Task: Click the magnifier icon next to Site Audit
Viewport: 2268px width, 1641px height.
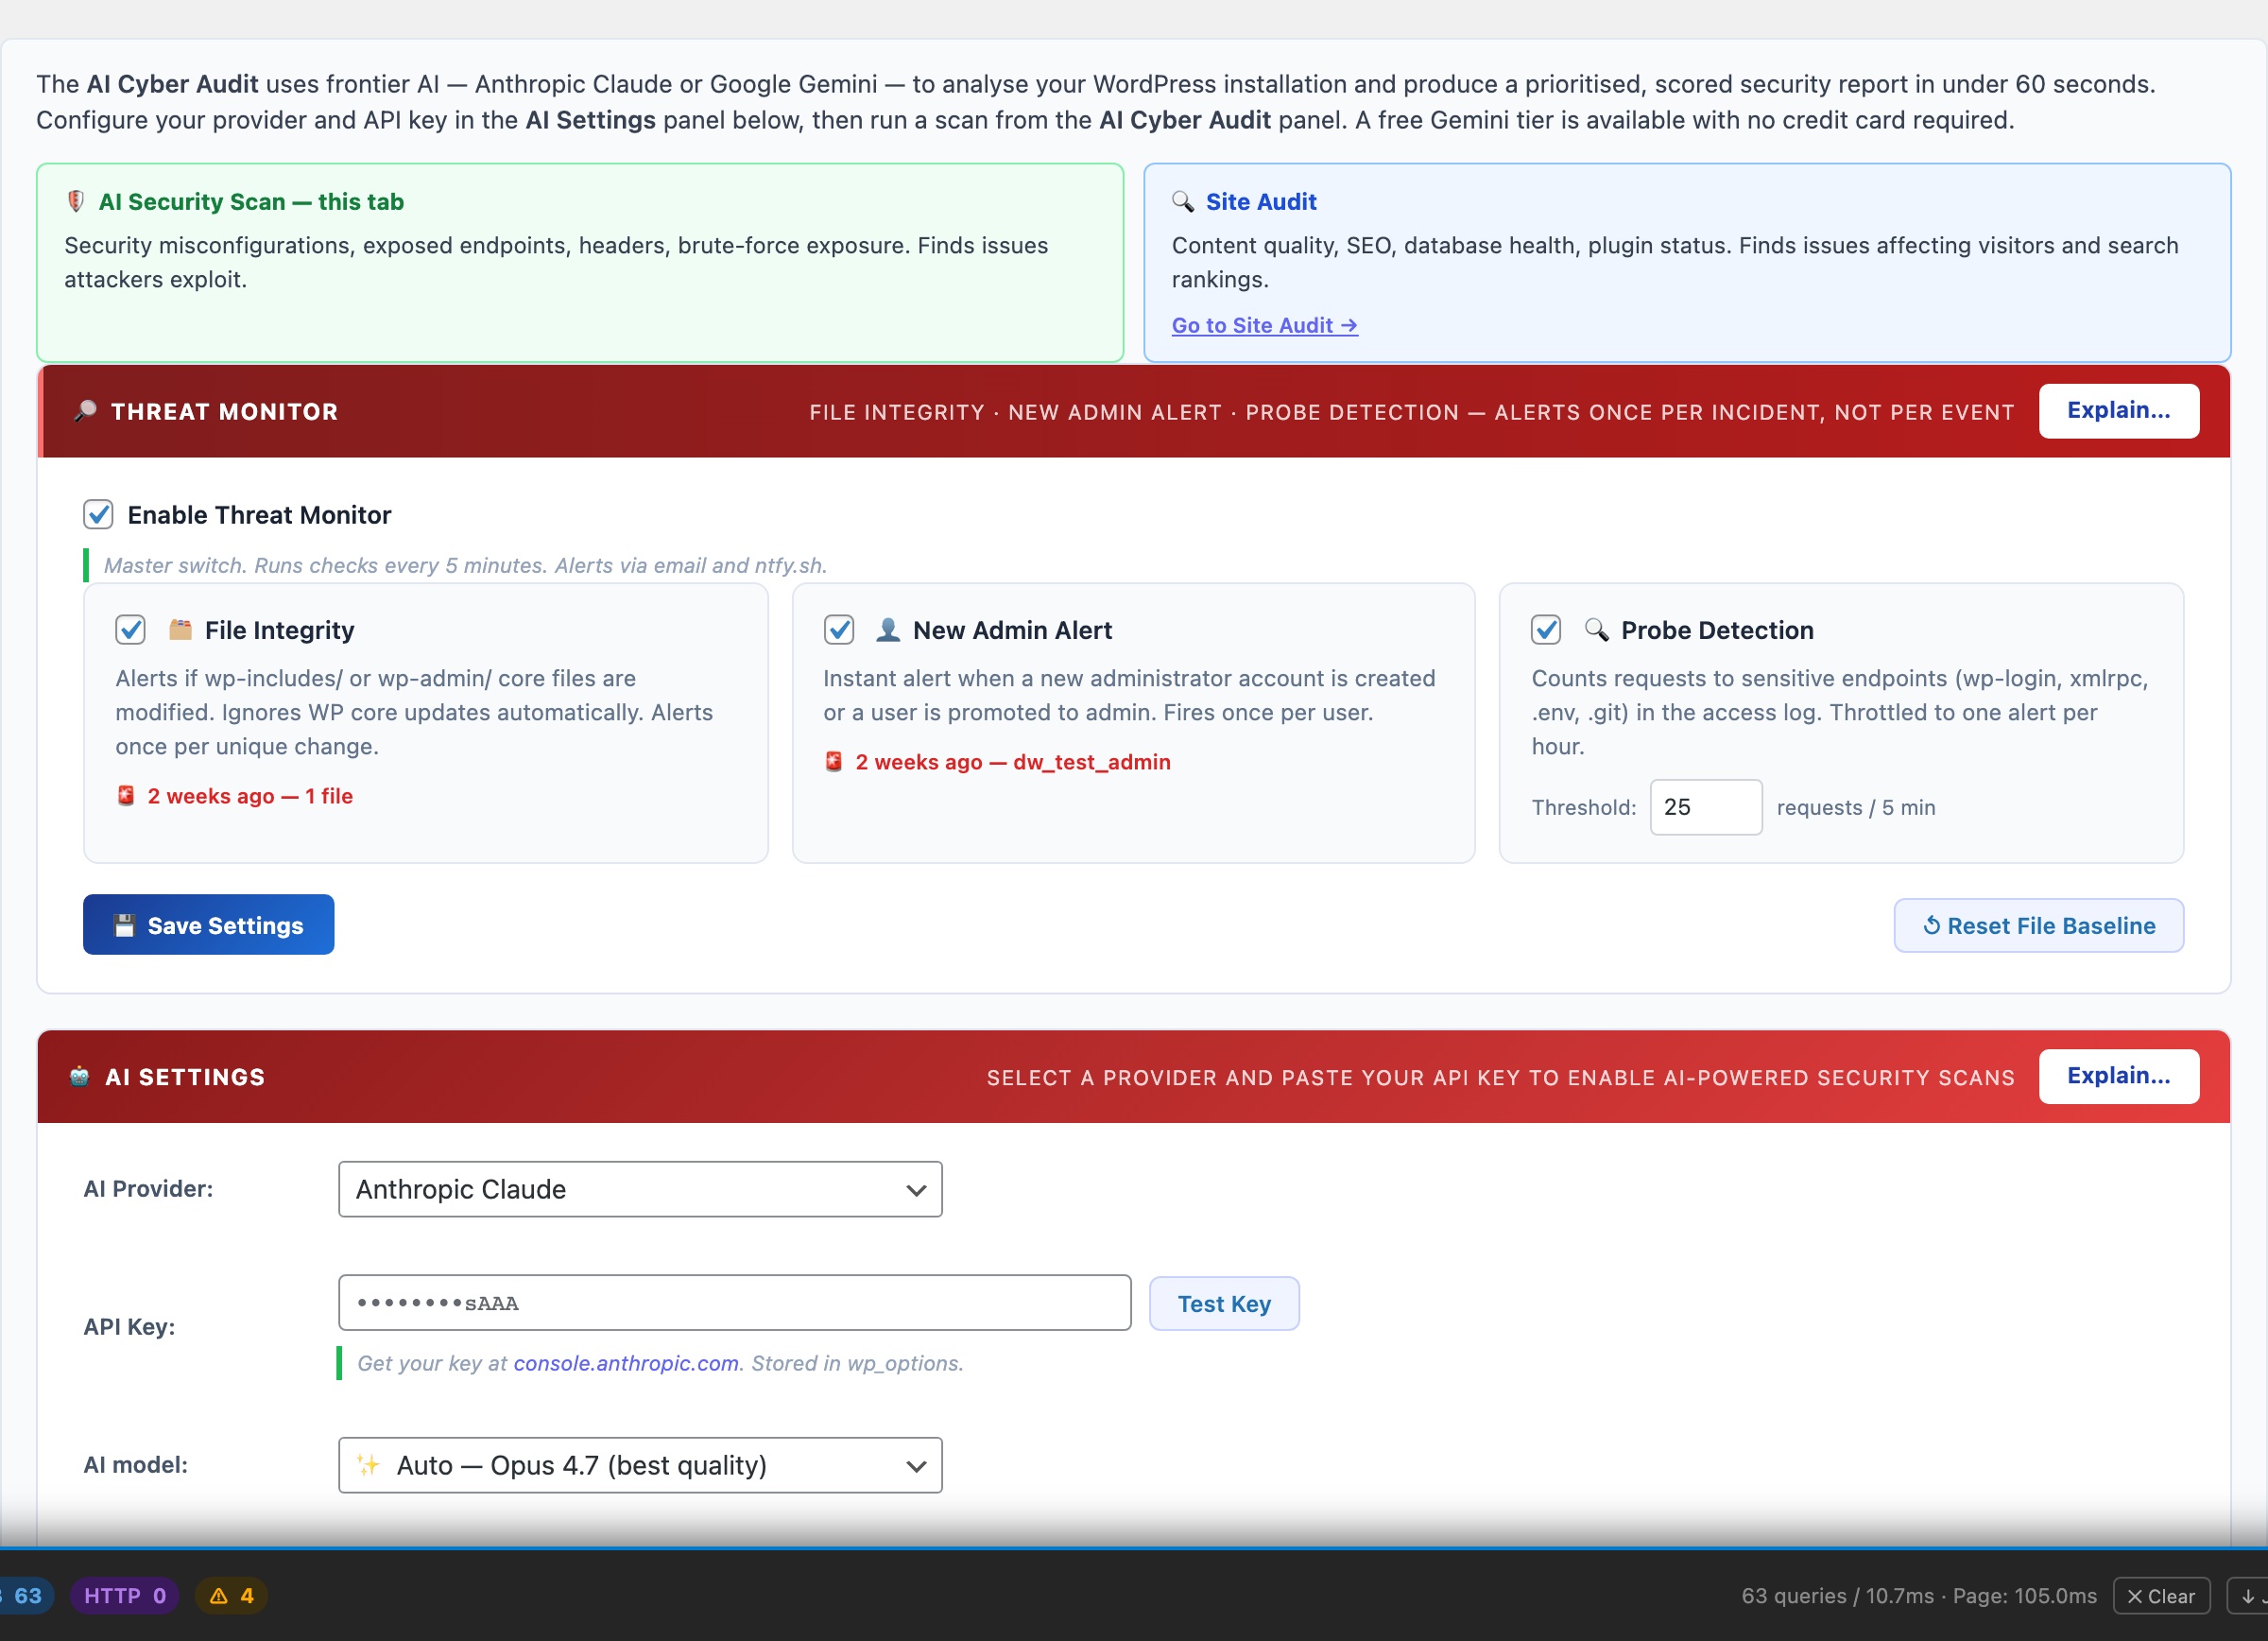Action: click(1183, 202)
